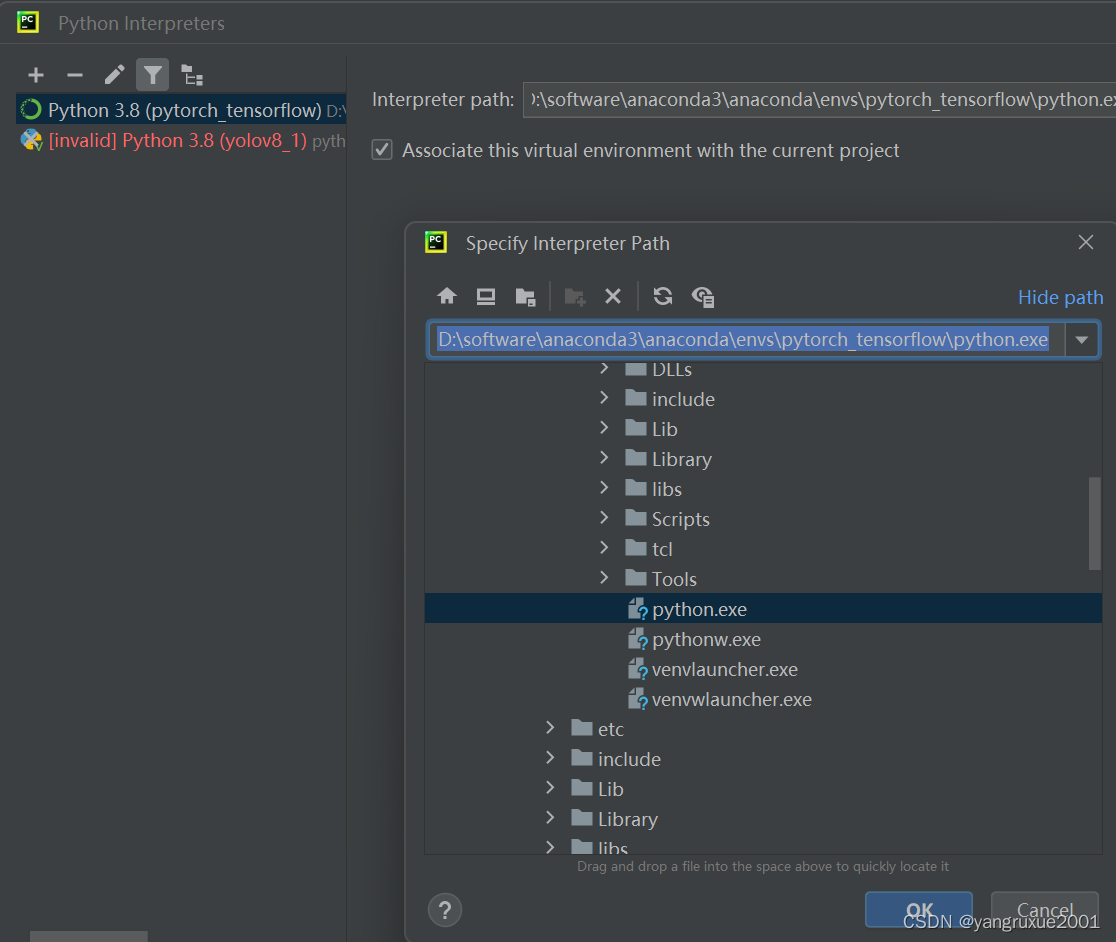Expand the include folder below etc
Viewport: 1116px width, 942px height.
[x=550, y=758]
